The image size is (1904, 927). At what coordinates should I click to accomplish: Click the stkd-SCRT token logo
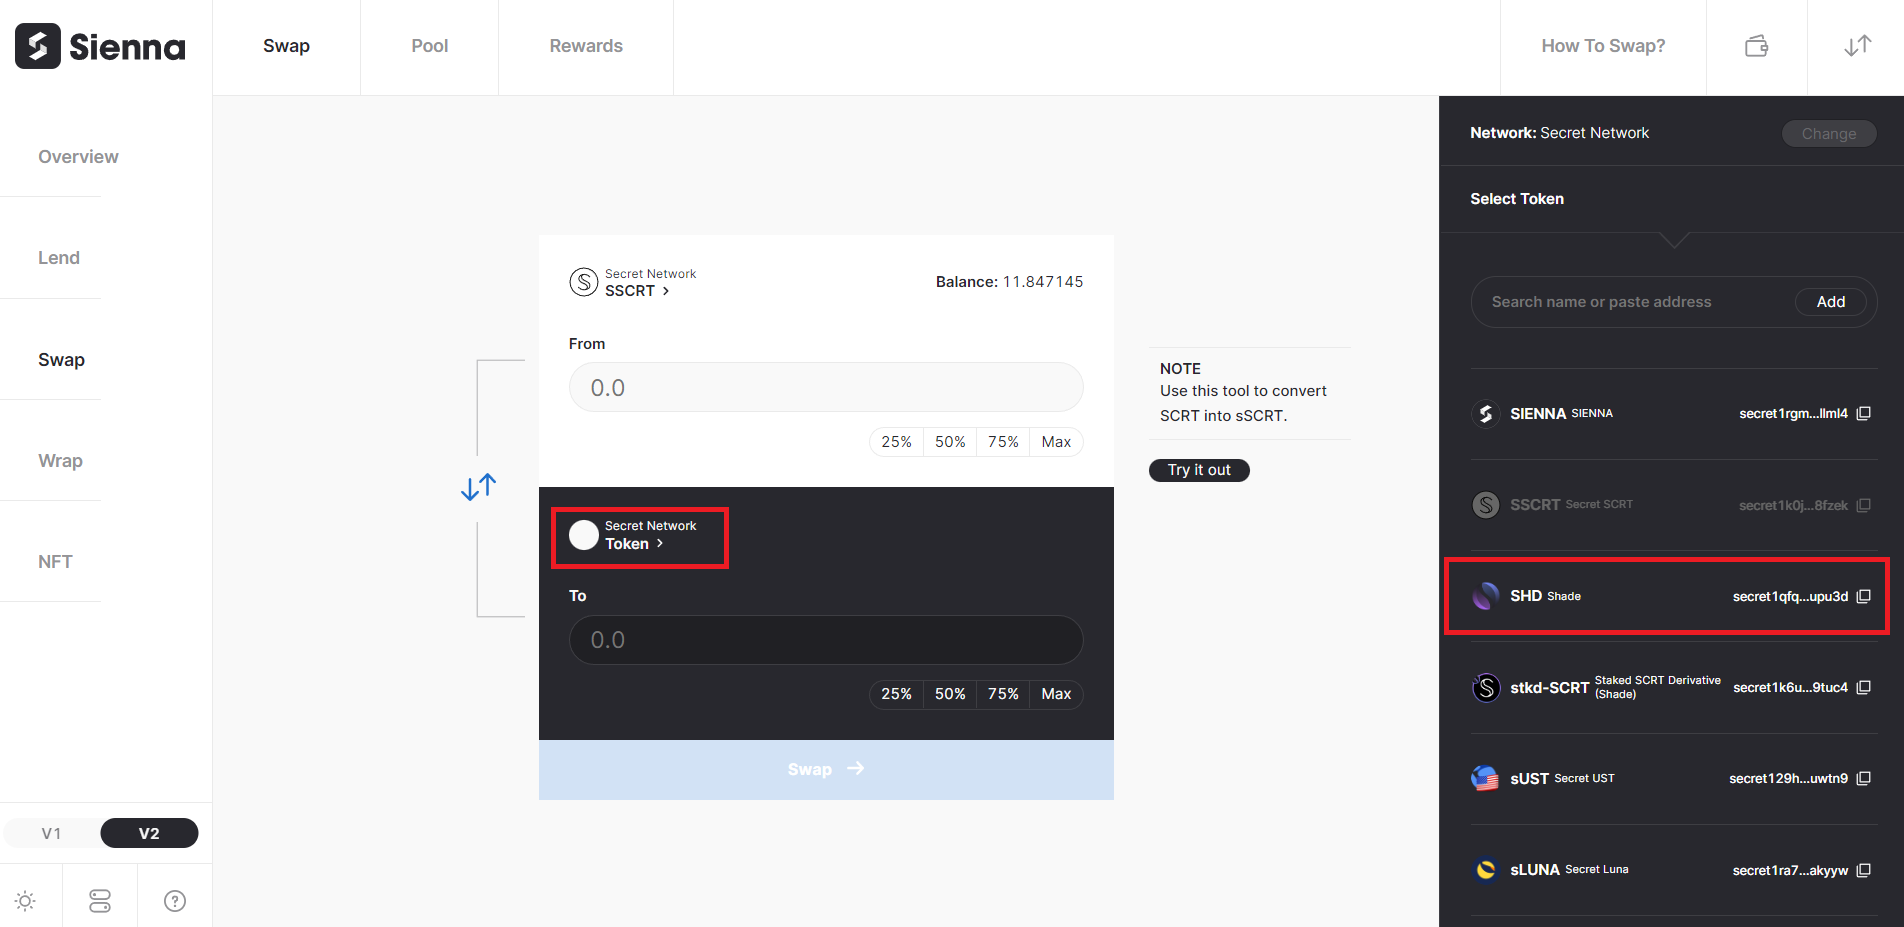click(x=1486, y=687)
